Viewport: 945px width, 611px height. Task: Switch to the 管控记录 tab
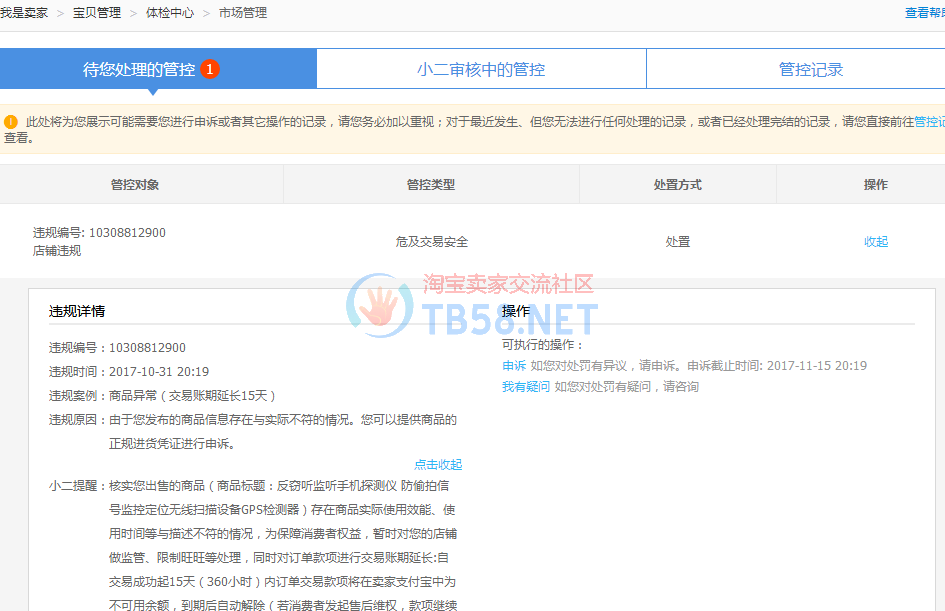[x=810, y=70]
